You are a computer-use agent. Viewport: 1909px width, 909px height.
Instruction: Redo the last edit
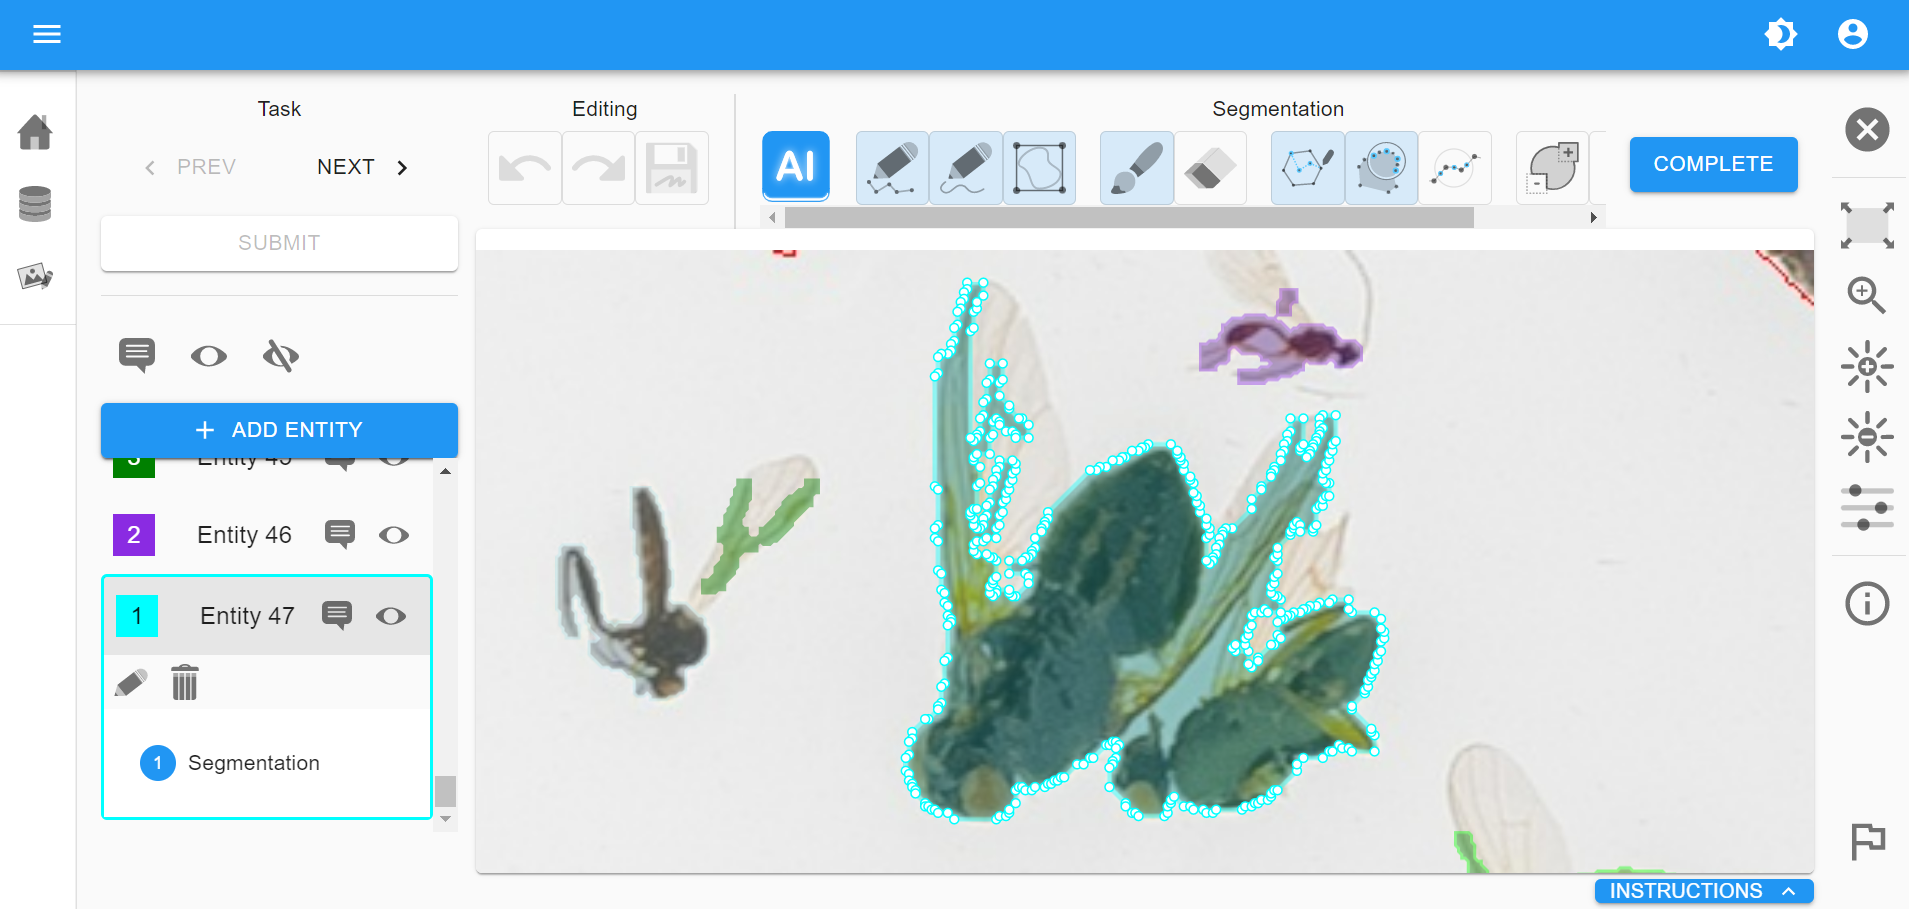pyautogui.click(x=598, y=168)
